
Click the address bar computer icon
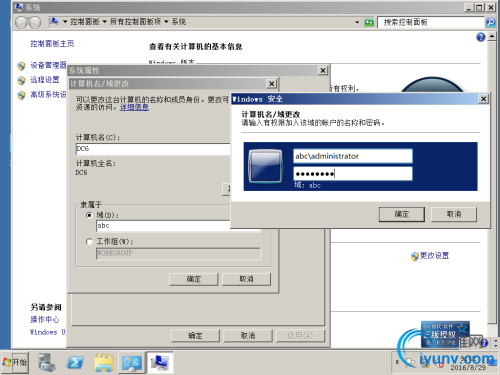[54, 22]
